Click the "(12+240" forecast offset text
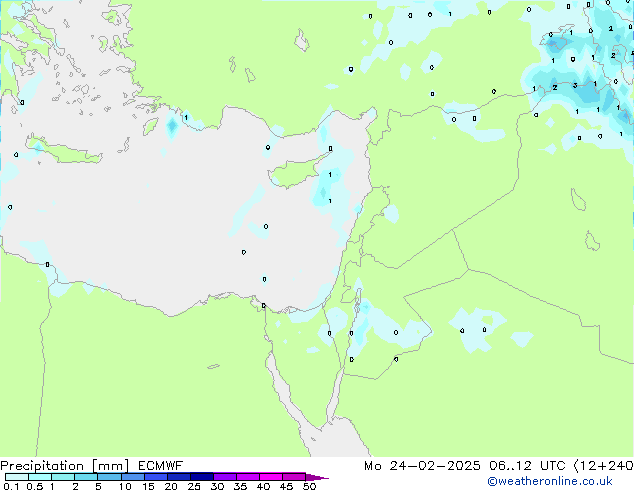Image resolution: width=634 pixels, height=490 pixels. click(604, 466)
